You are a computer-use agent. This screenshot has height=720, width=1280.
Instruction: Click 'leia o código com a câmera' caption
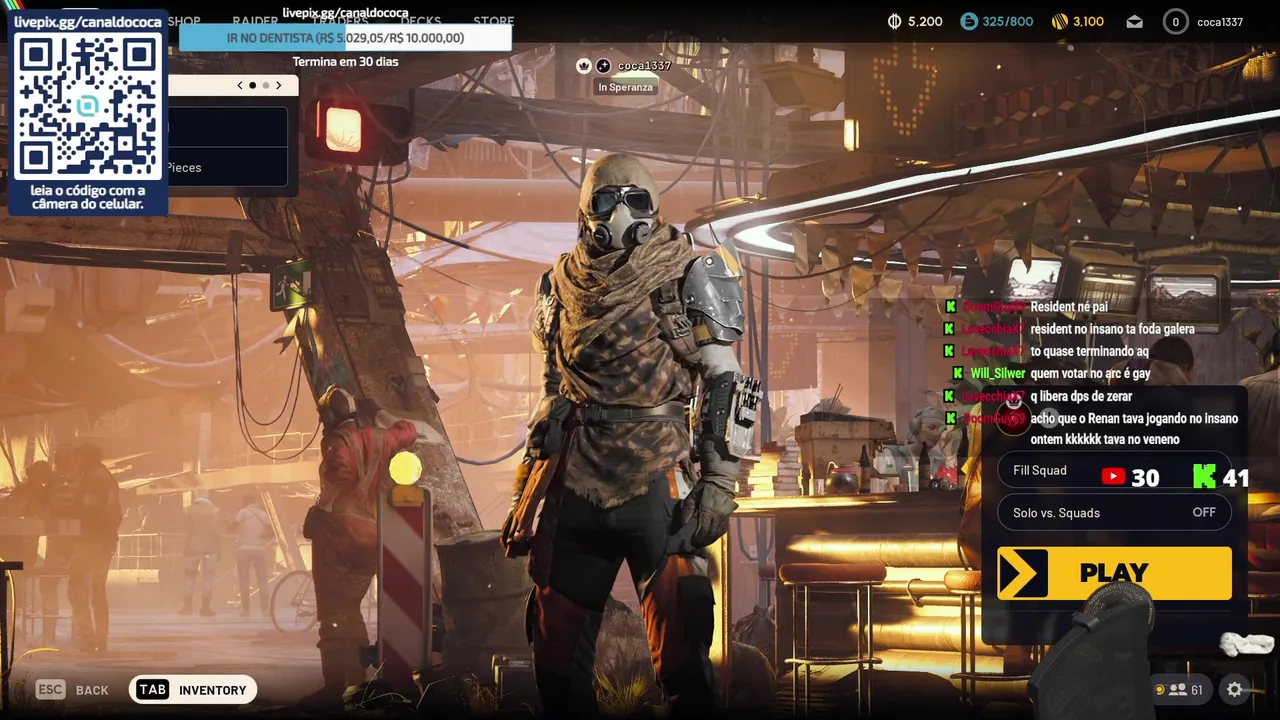[x=88, y=197]
